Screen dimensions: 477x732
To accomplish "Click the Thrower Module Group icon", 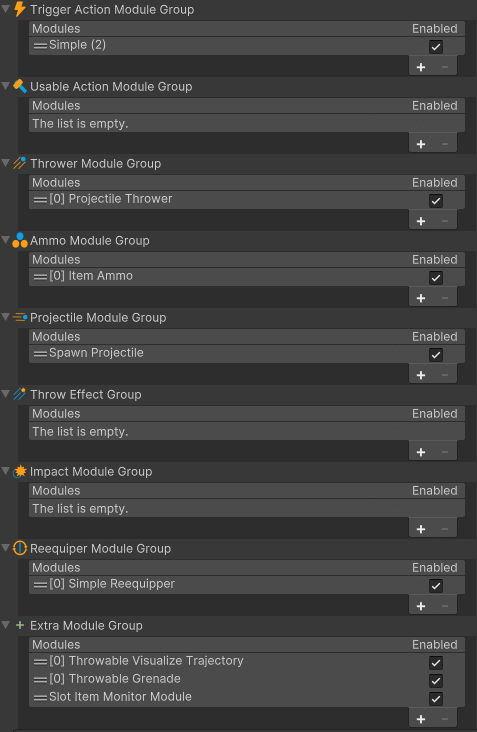I will pyautogui.click(x=20, y=163).
